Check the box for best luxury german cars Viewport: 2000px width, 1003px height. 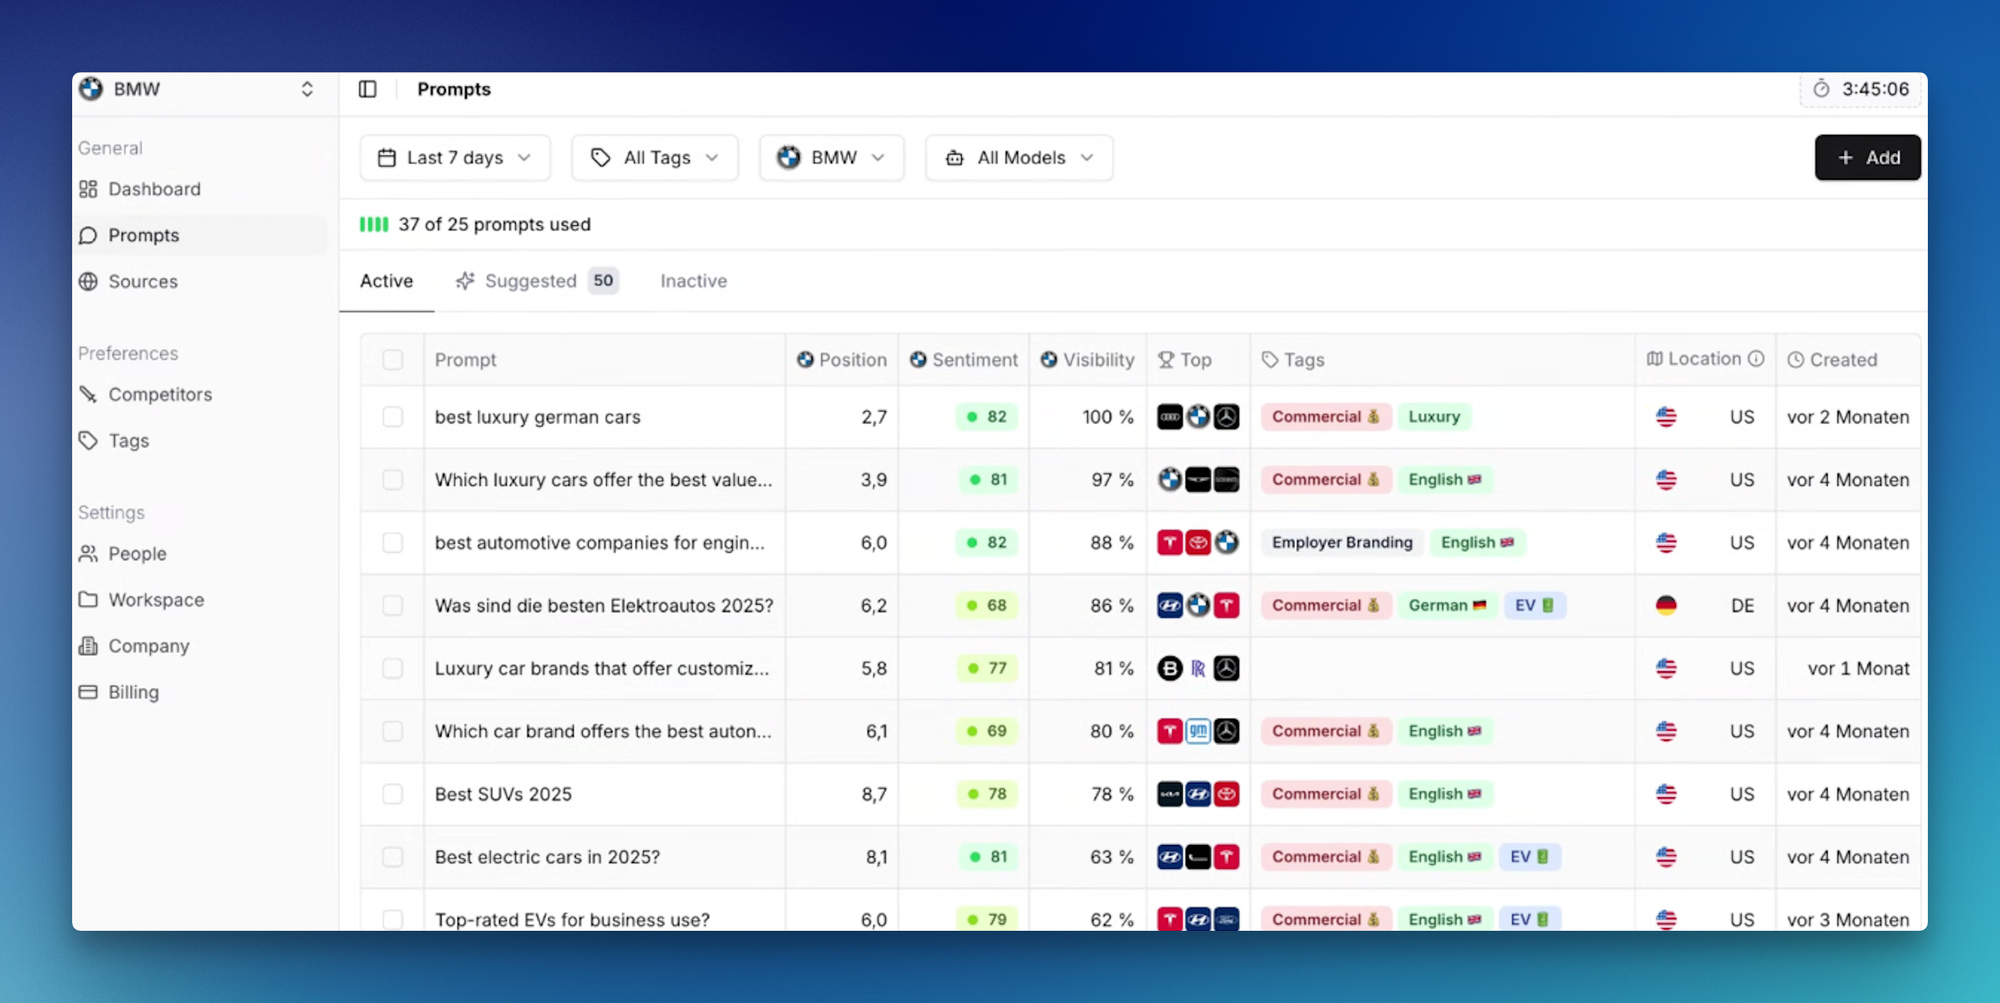(393, 417)
